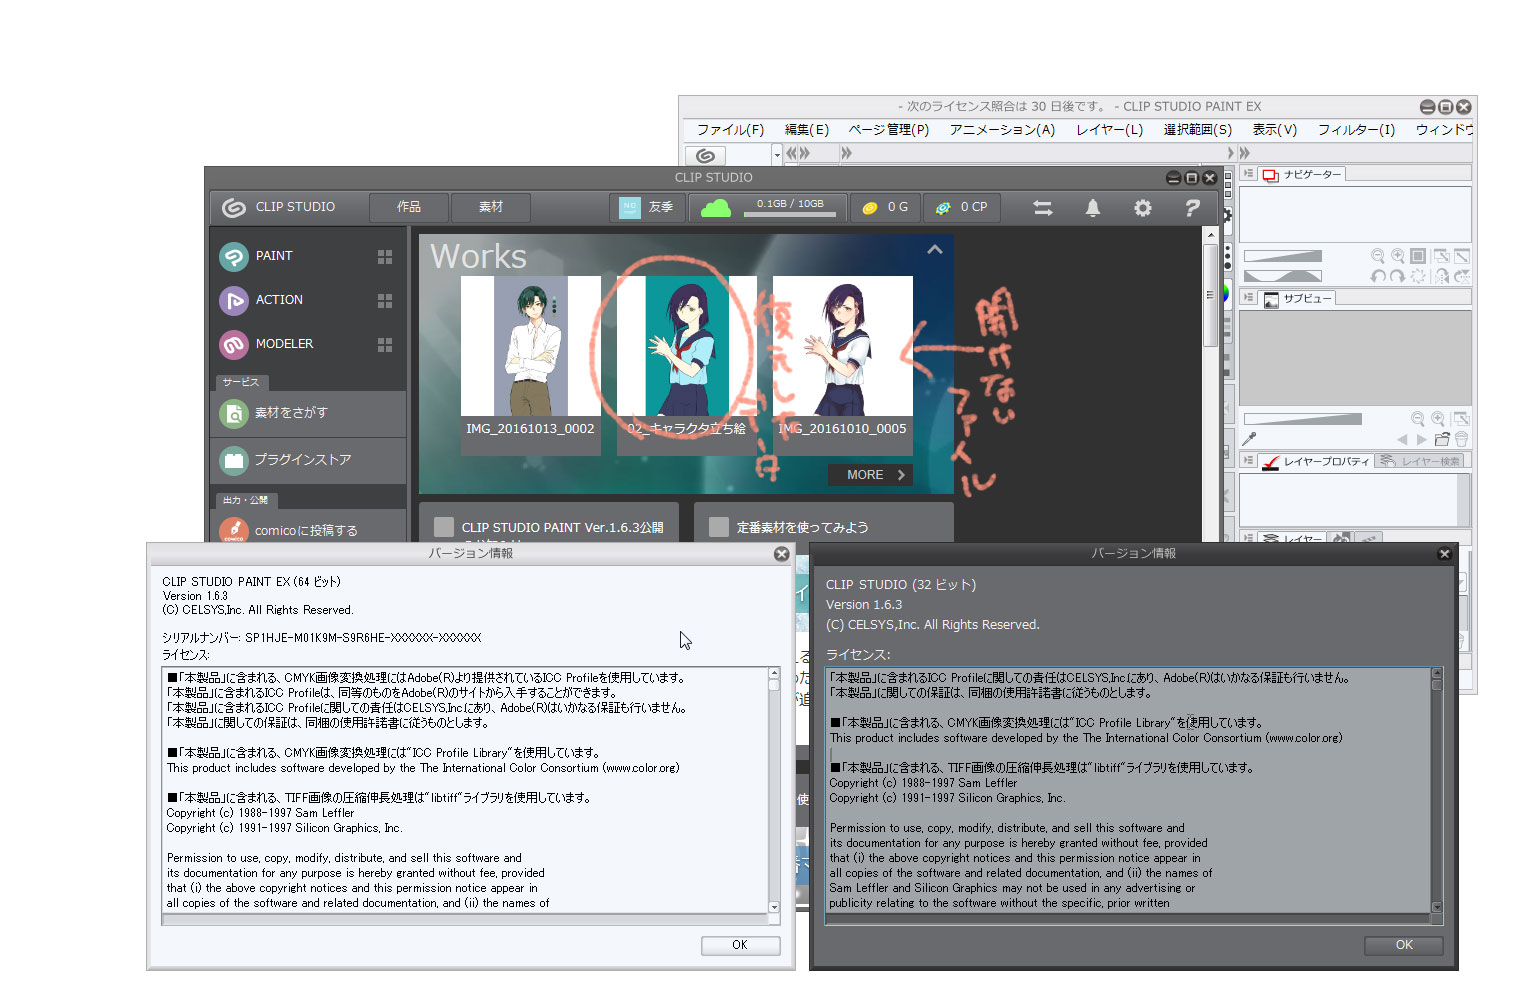Click the green cloud storage icon
Viewport: 1515px width, 1008px height.
(x=716, y=207)
